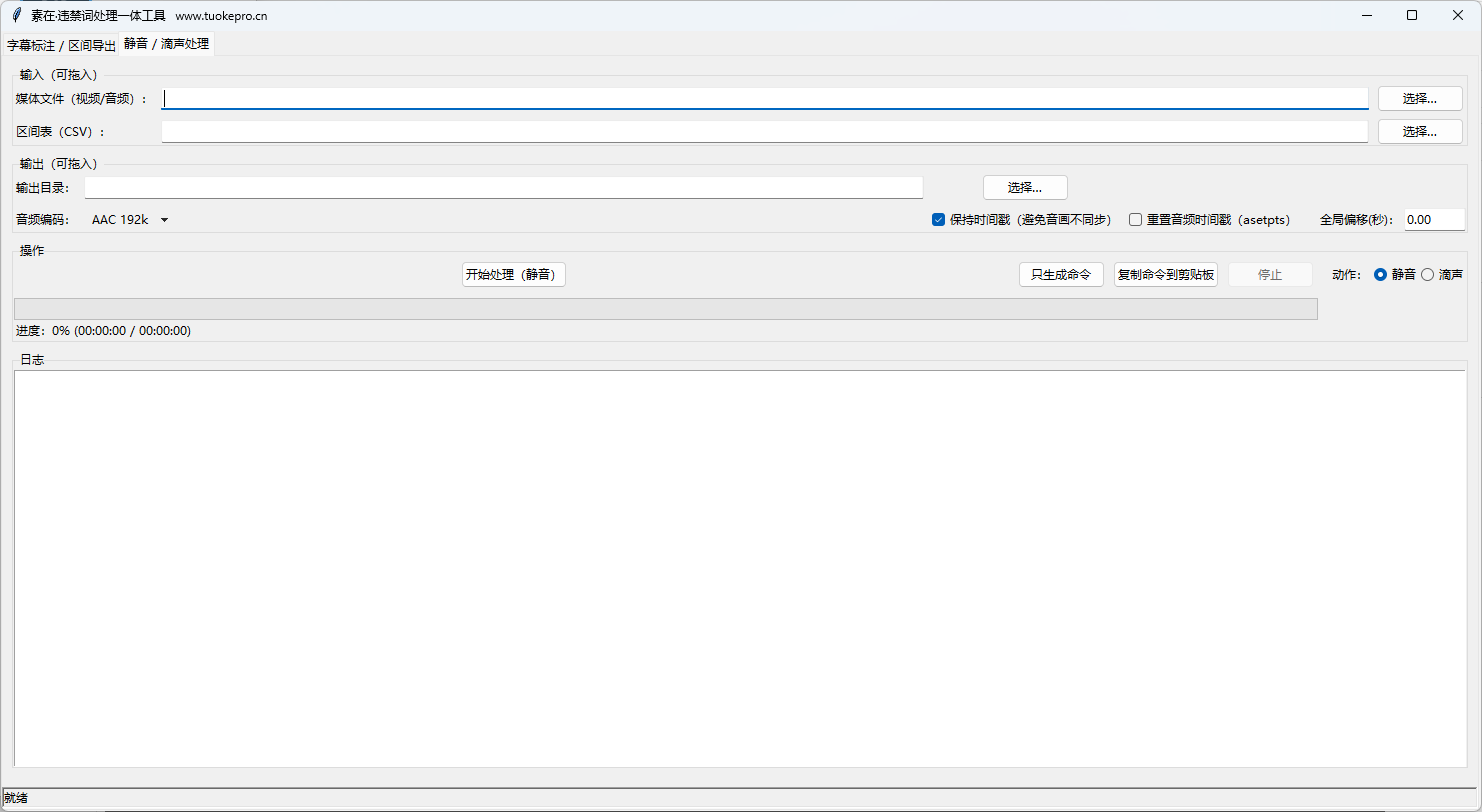Start processing with 开始处理 (静音) button

(514, 274)
